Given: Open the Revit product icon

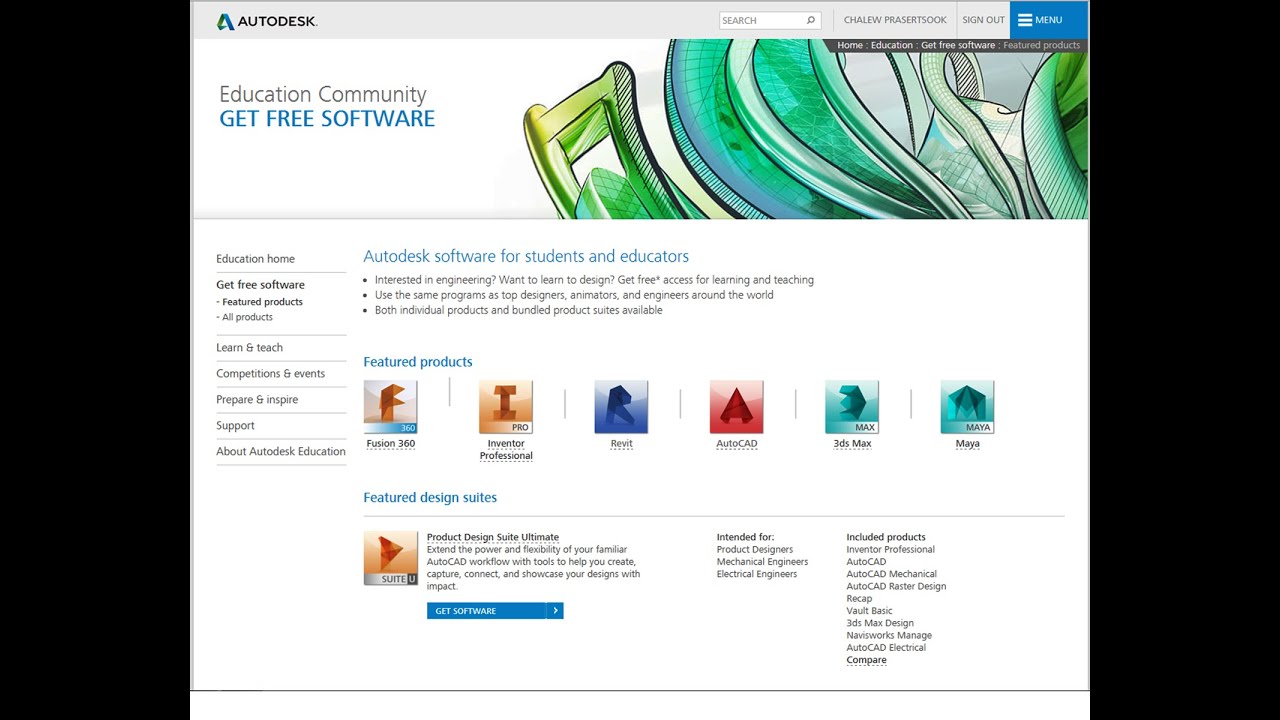Looking at the screenshot, I should pyautogui.click(x=621, y=407).
